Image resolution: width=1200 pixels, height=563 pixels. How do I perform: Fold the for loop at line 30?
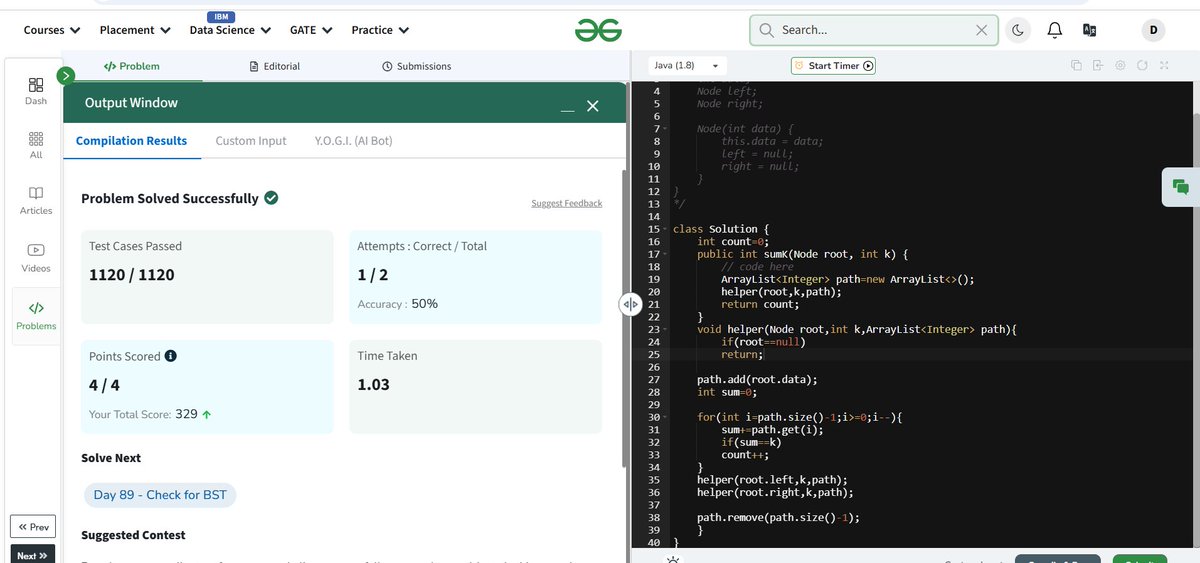(664, 416)
